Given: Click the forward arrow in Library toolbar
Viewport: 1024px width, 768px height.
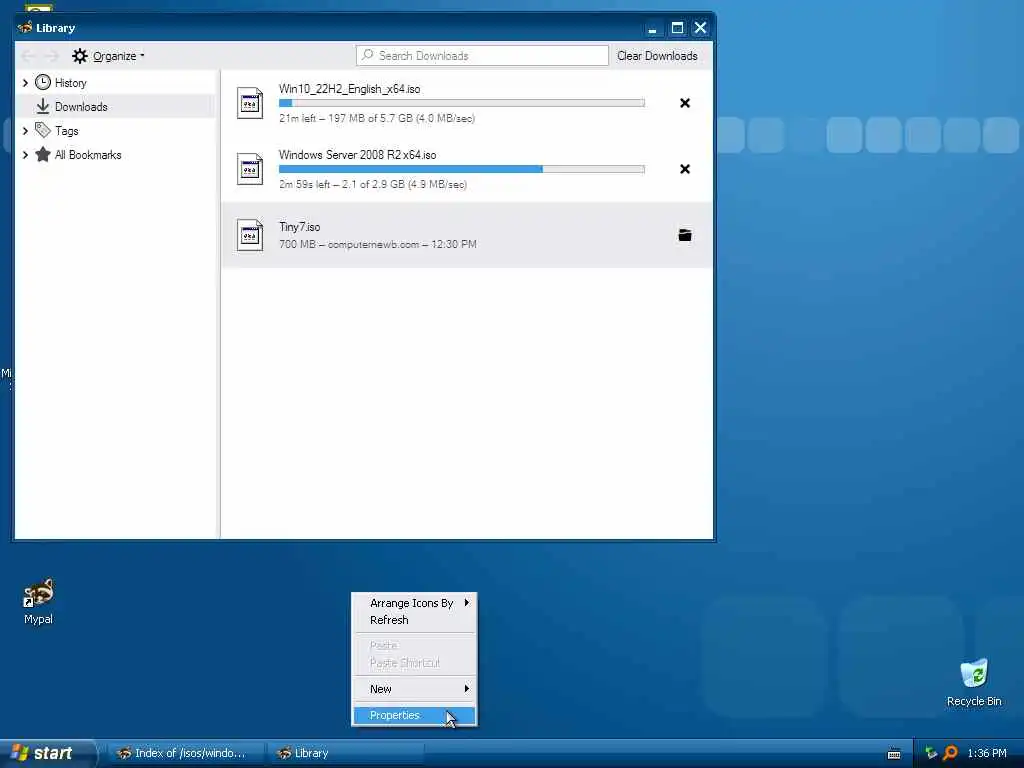Looking at the screenshot, I should pos(52,56).
